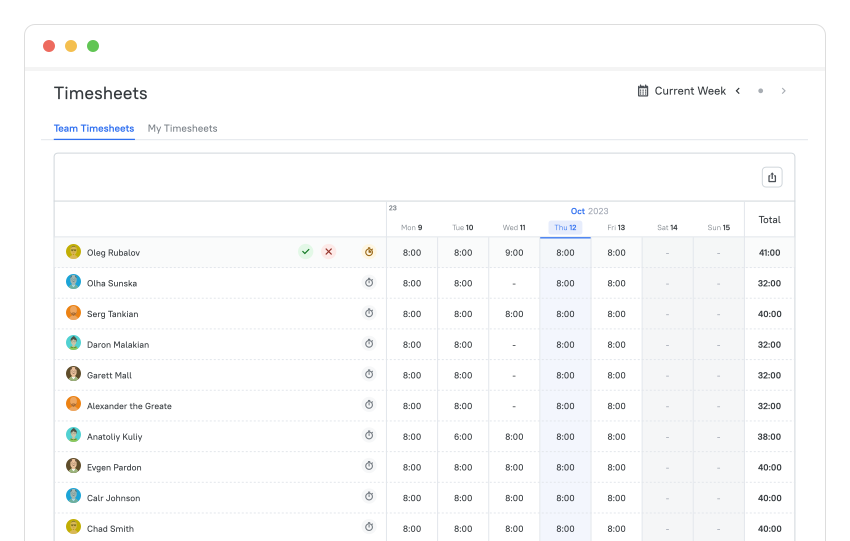Screen dimensions: 850x541
Task: Select the Fri 13 column header
Action: [x=616, y=228]
